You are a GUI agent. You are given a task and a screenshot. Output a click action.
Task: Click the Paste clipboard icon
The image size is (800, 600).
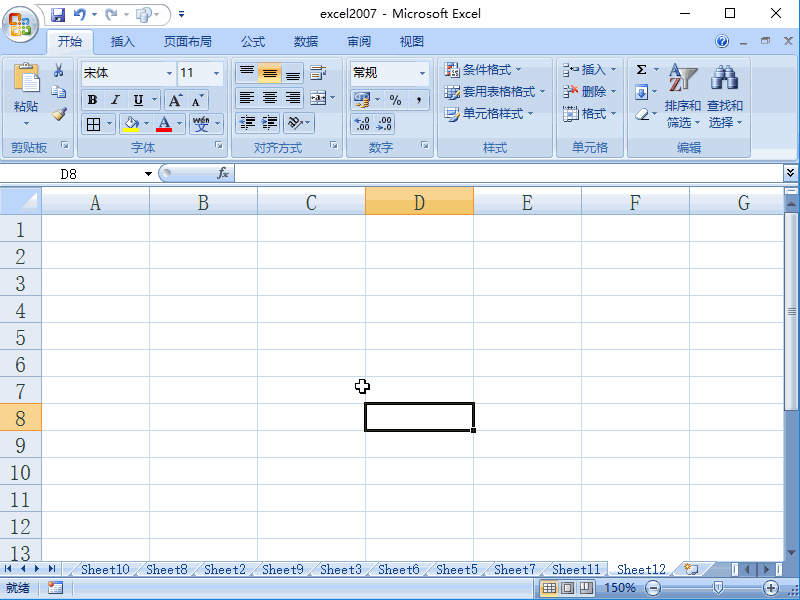click(26, 79)
